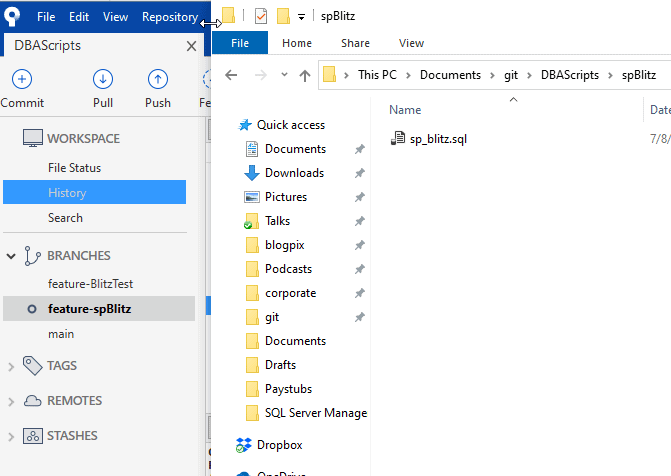Click spBlitz in the address path
Viewport: 671px width, 476px height.
tap(639, 75)
